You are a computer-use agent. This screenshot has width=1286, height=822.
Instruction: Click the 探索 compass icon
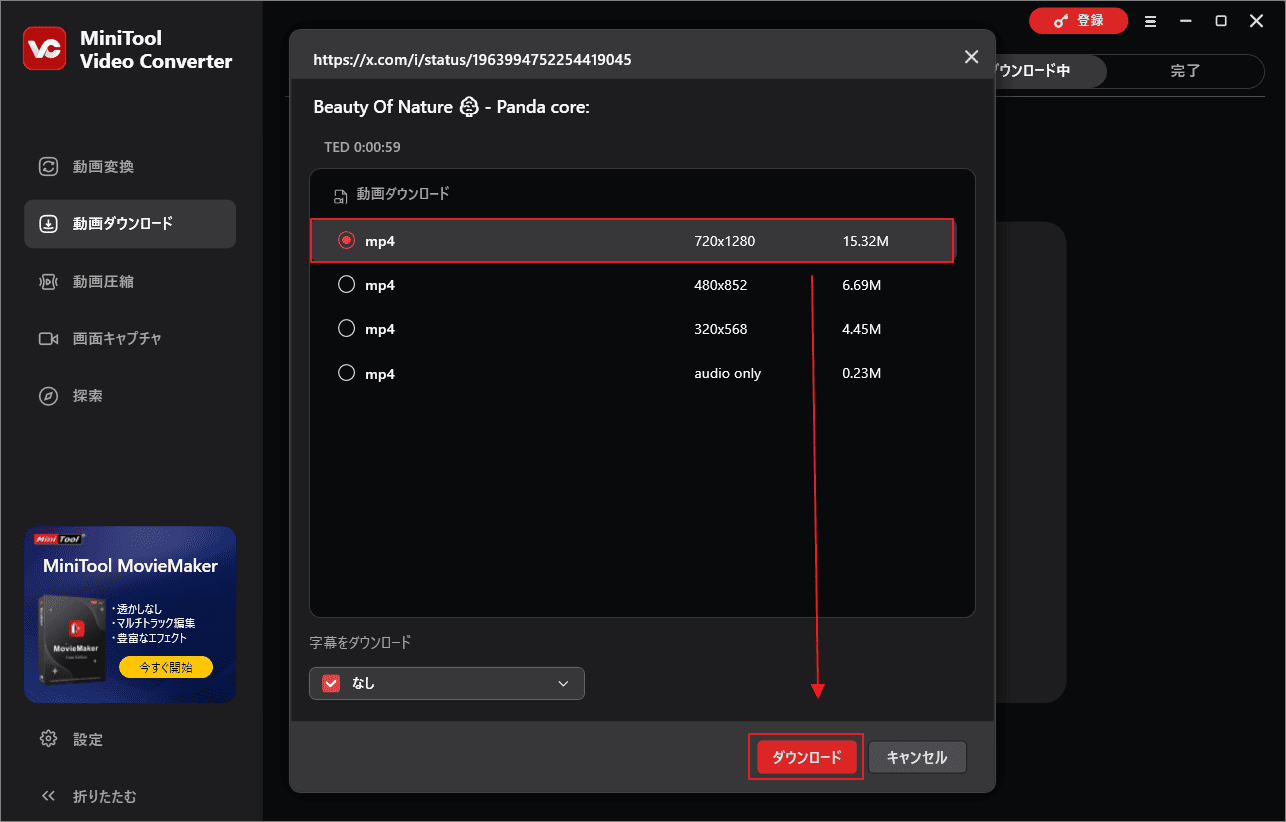(48, 396)
